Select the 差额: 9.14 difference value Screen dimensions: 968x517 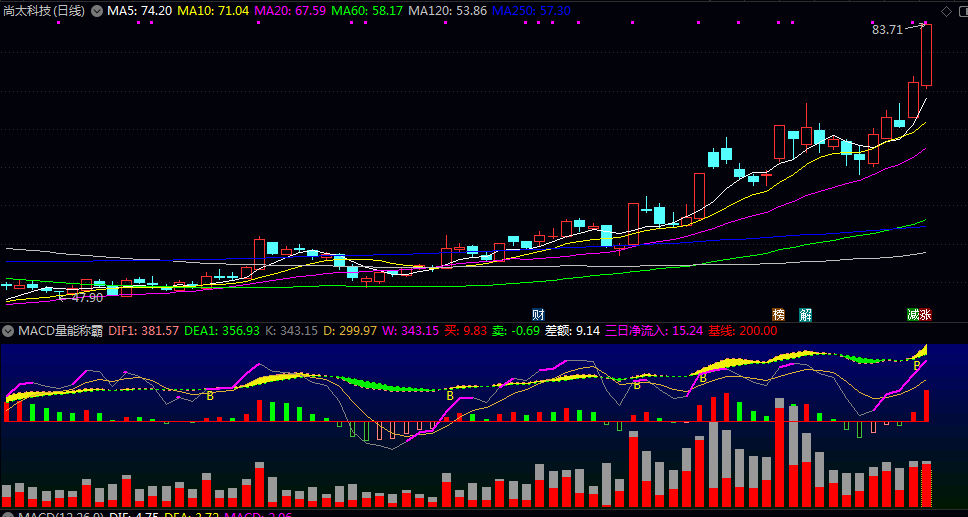pos(572,331)
